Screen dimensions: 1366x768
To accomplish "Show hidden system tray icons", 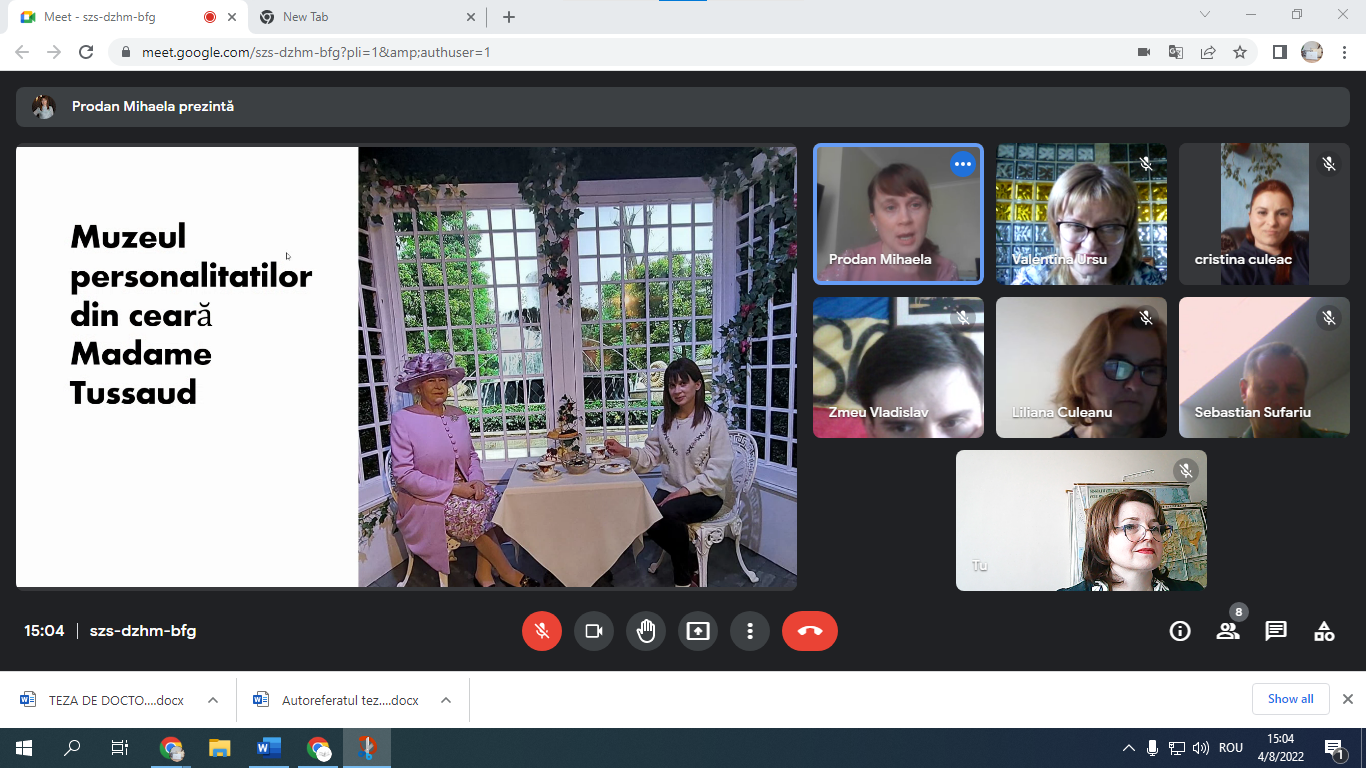I will tap(1129, 748).
